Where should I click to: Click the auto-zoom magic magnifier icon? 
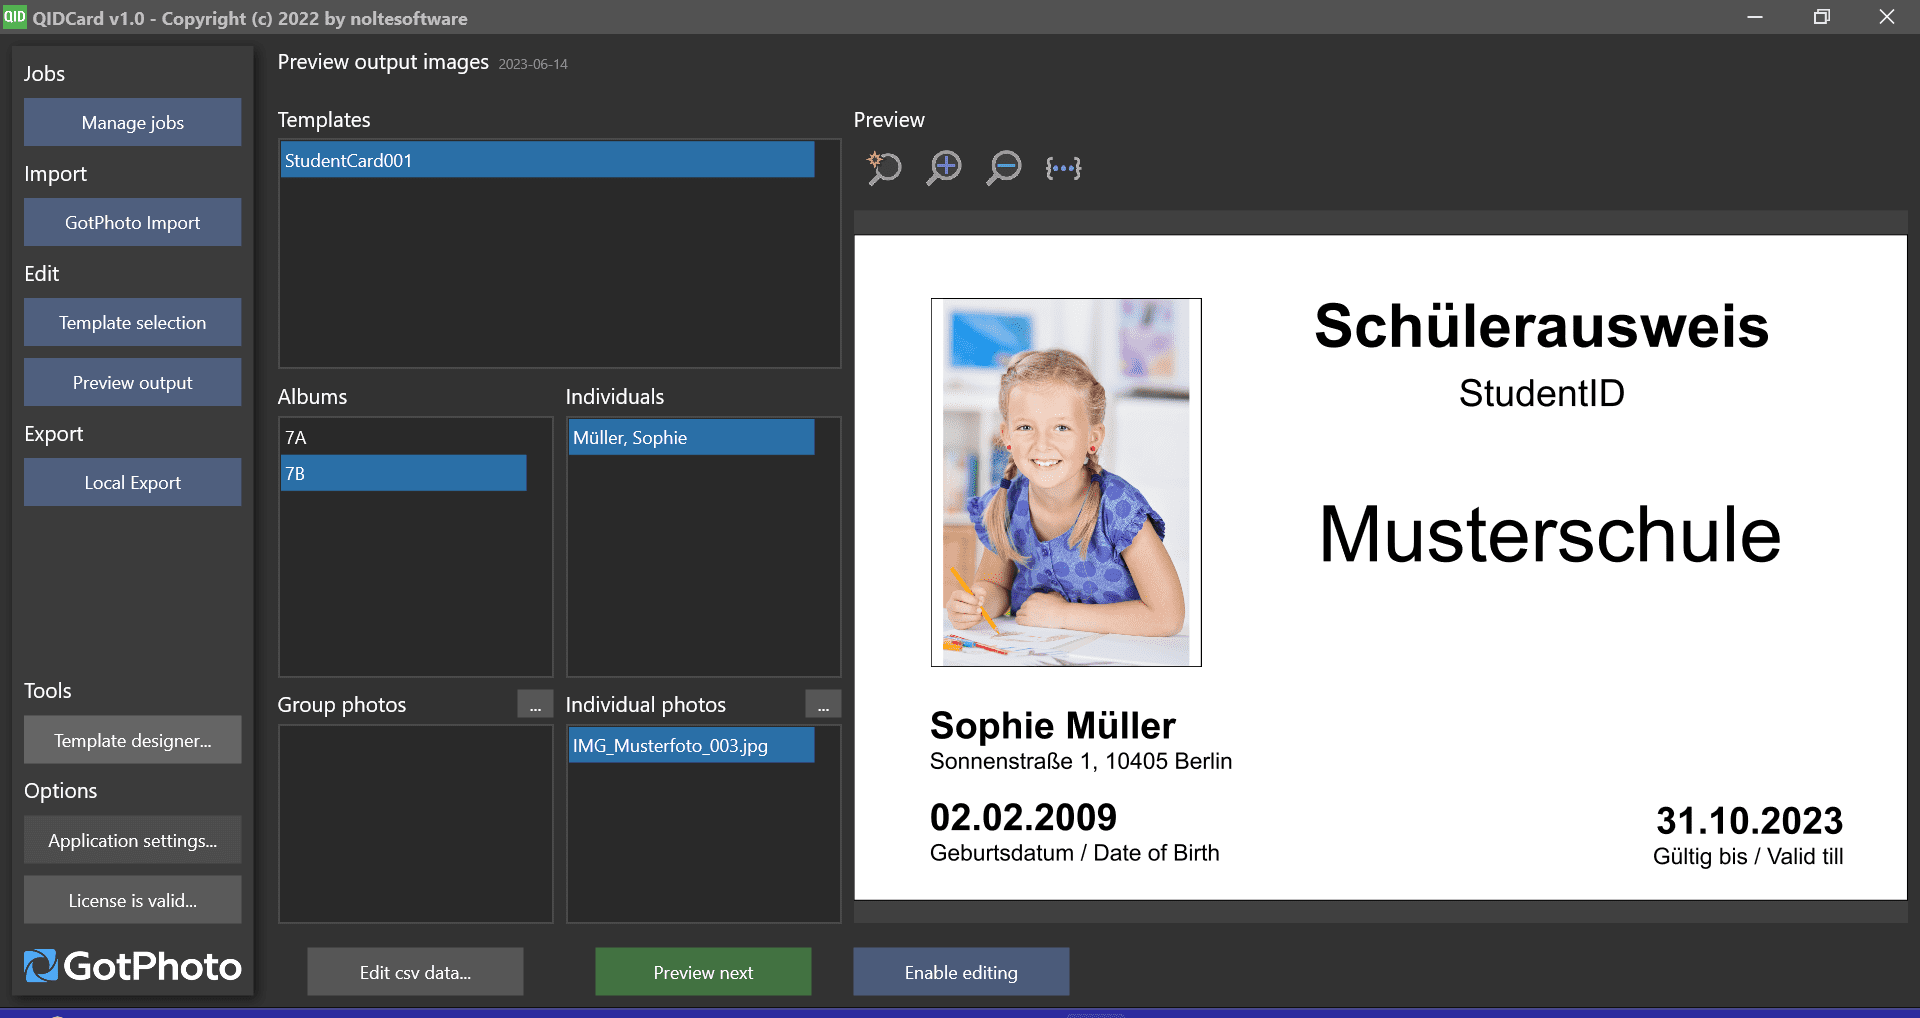[883, 168]
